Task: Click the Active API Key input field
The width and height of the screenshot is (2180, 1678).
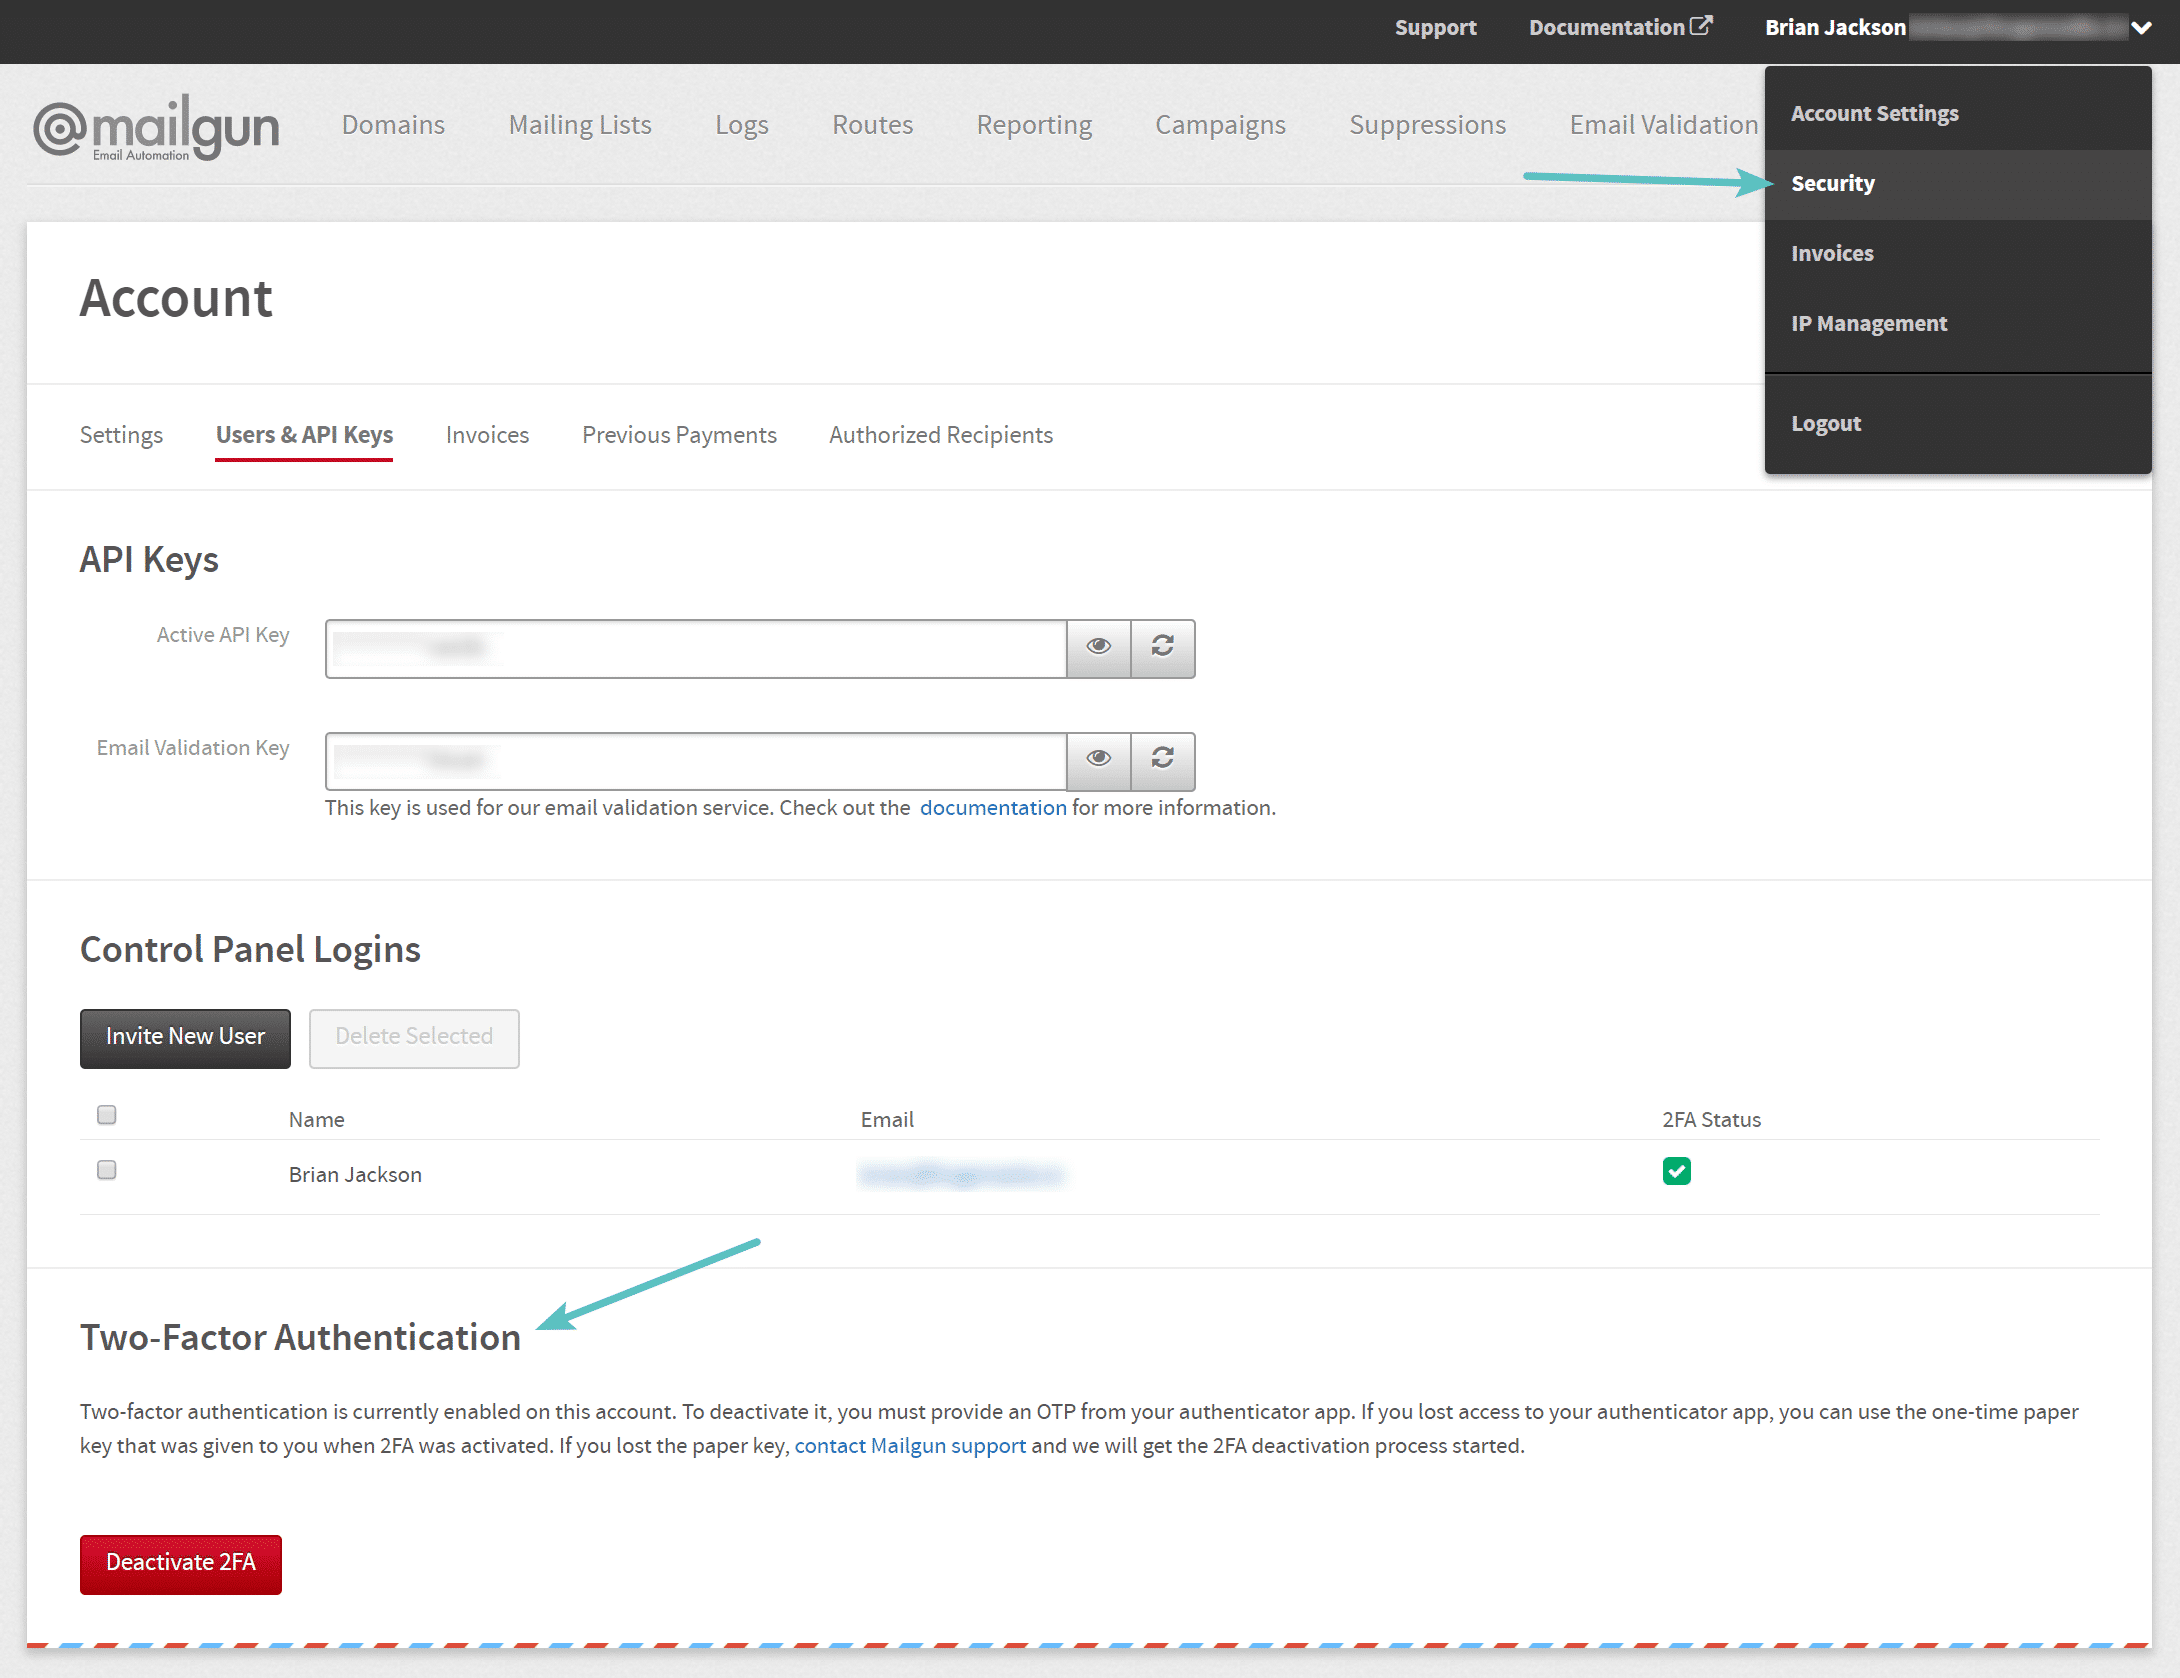Action: point(696,645)
